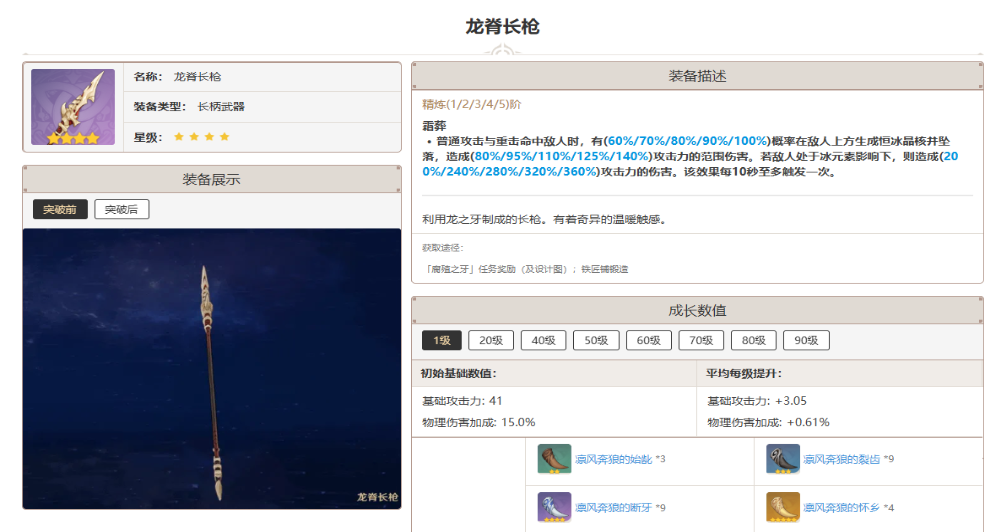Open the 凛风奔狼的始龀 material link

point(613,459)
